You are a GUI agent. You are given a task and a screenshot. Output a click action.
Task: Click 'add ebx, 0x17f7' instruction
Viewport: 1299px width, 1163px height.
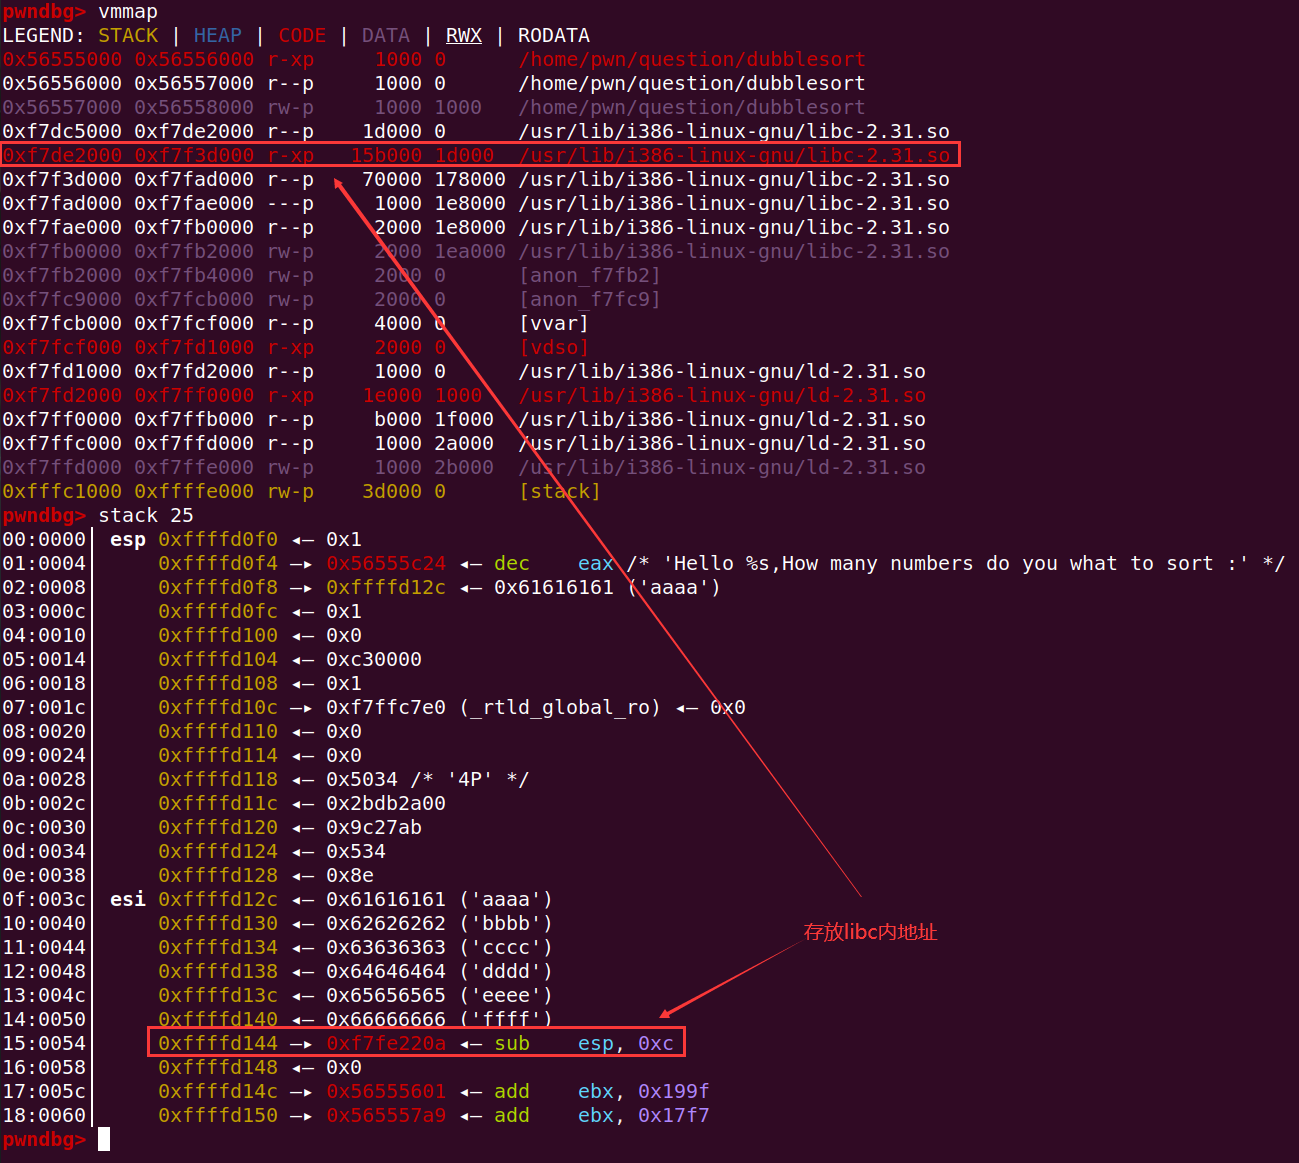tap(602, 1116)
